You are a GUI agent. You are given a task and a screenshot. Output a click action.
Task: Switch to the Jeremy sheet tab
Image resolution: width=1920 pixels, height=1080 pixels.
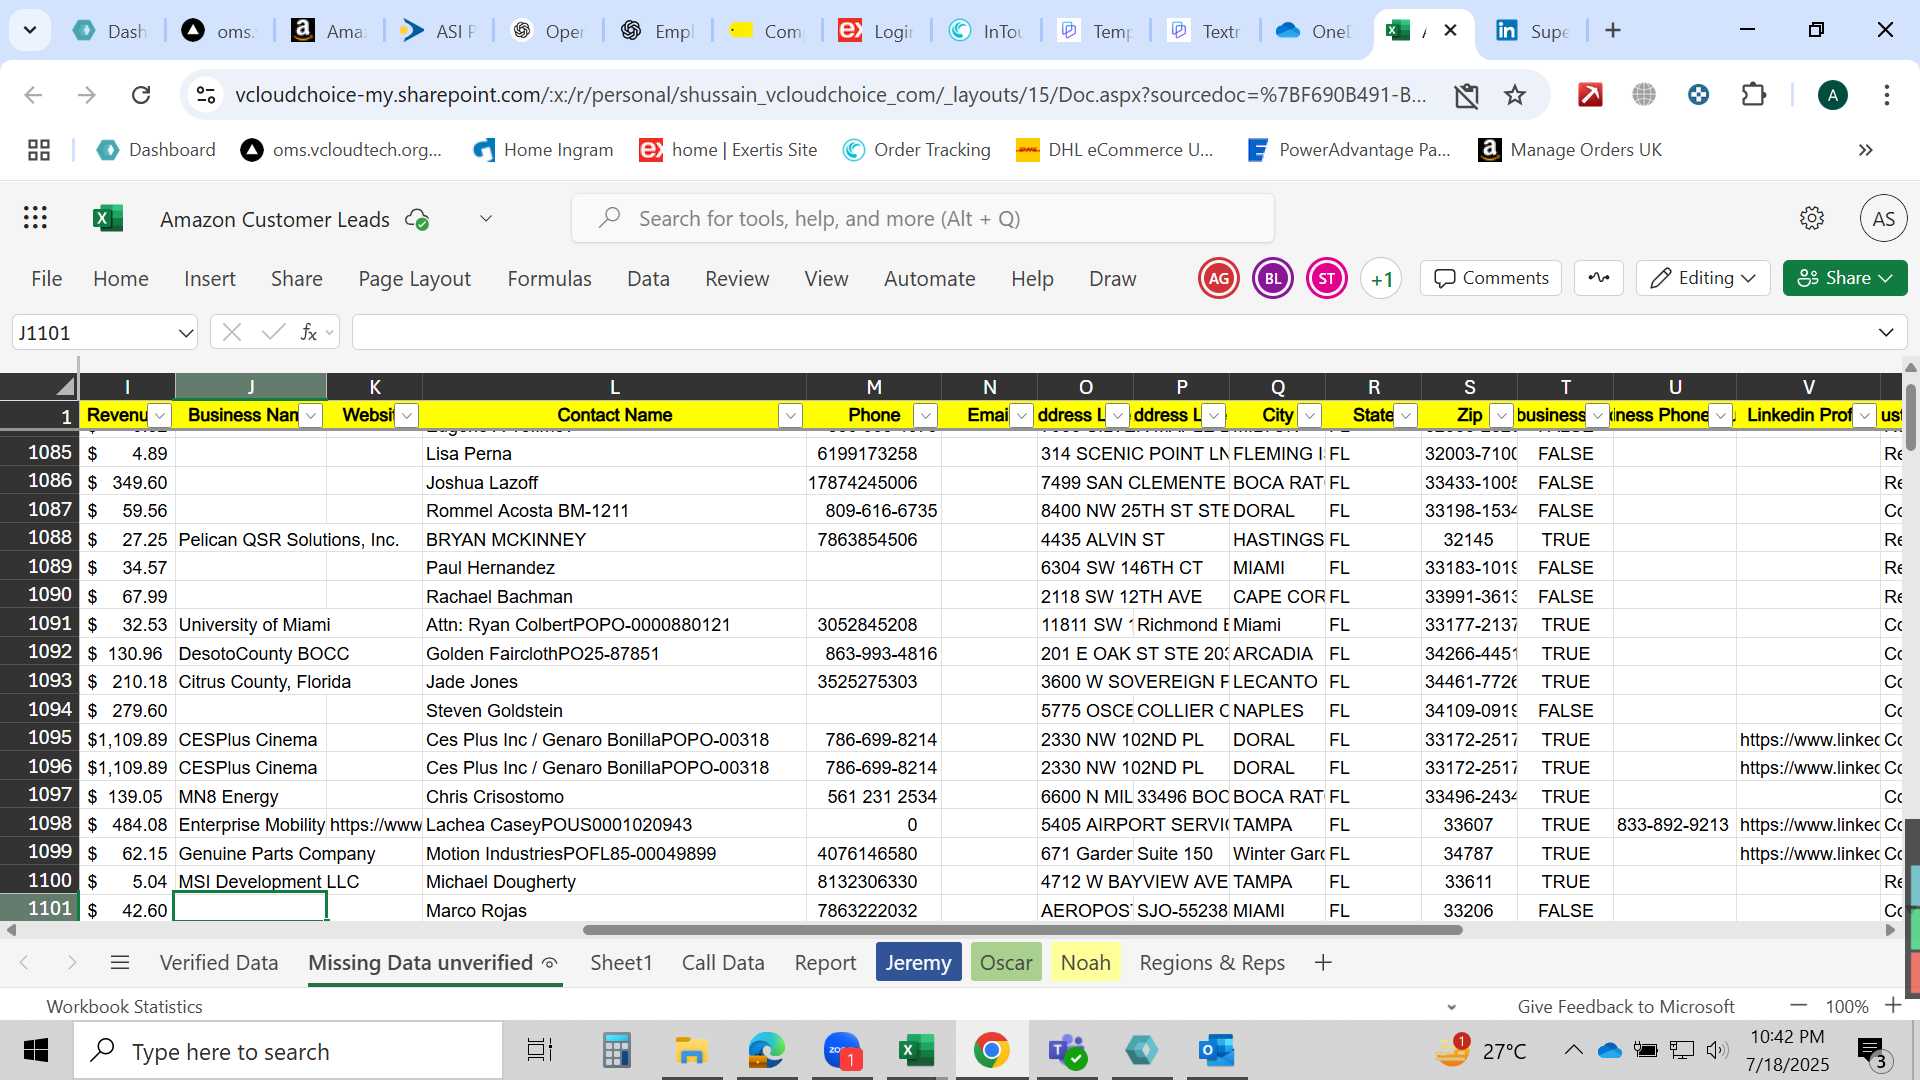[918, 963]
